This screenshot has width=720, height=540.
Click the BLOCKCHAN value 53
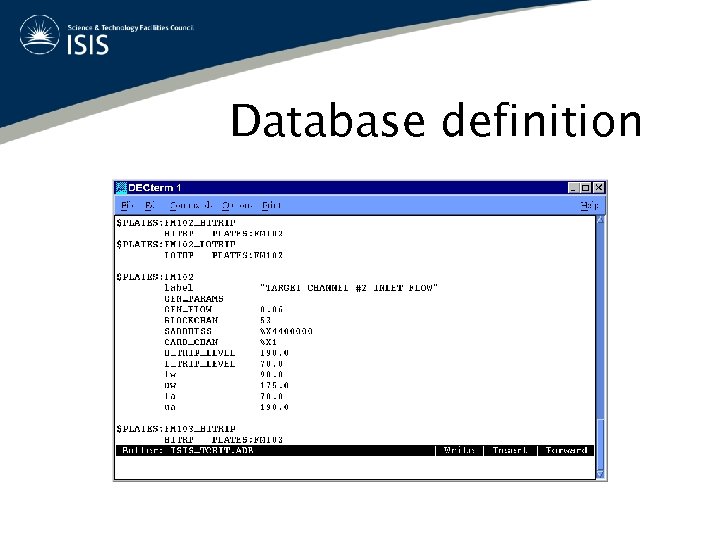tap(265, 321)
